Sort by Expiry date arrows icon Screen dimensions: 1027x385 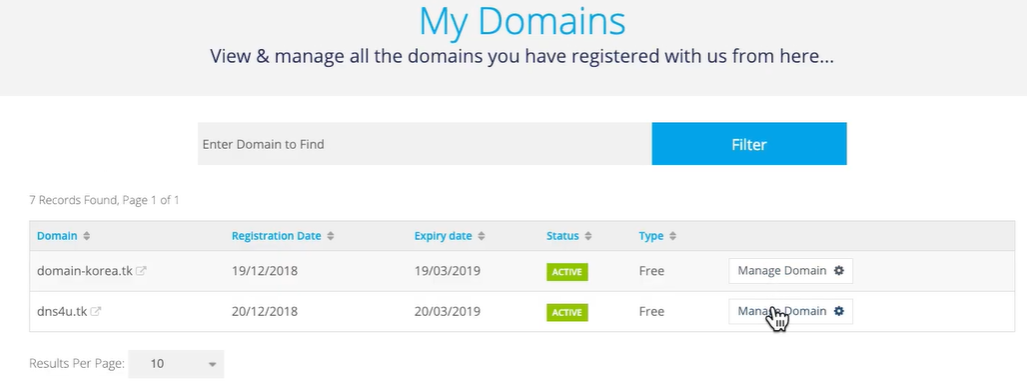coord(481,236)
